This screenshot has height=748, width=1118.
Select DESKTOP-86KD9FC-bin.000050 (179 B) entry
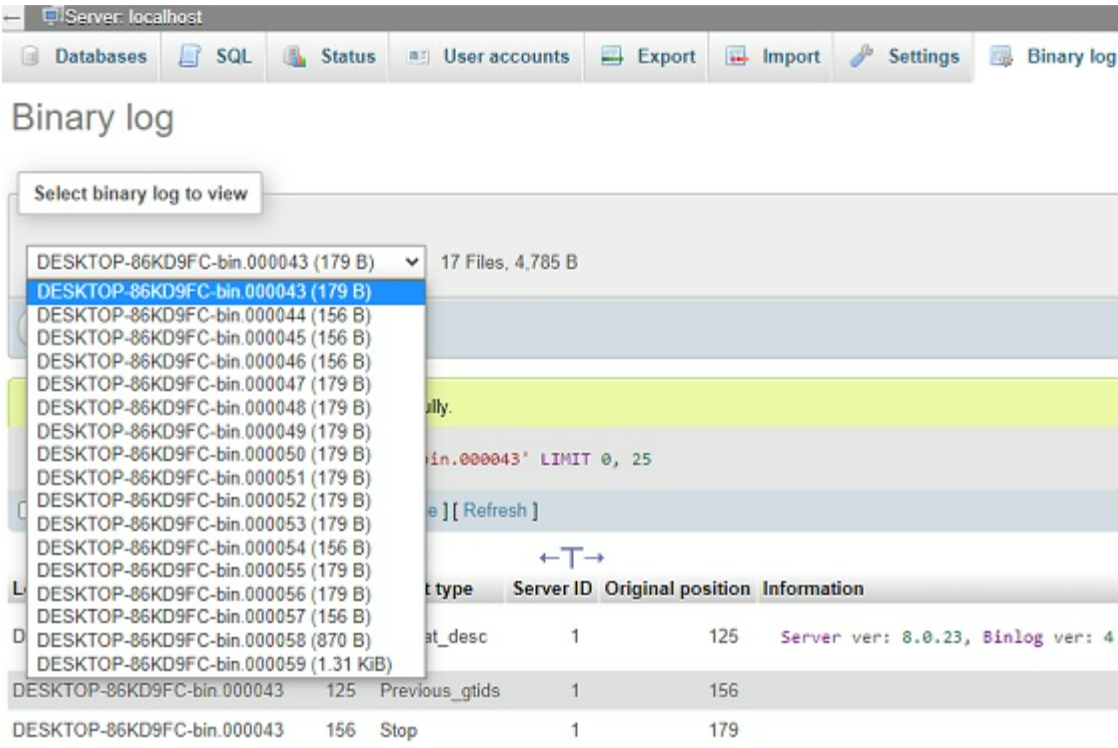pos(204,454)
